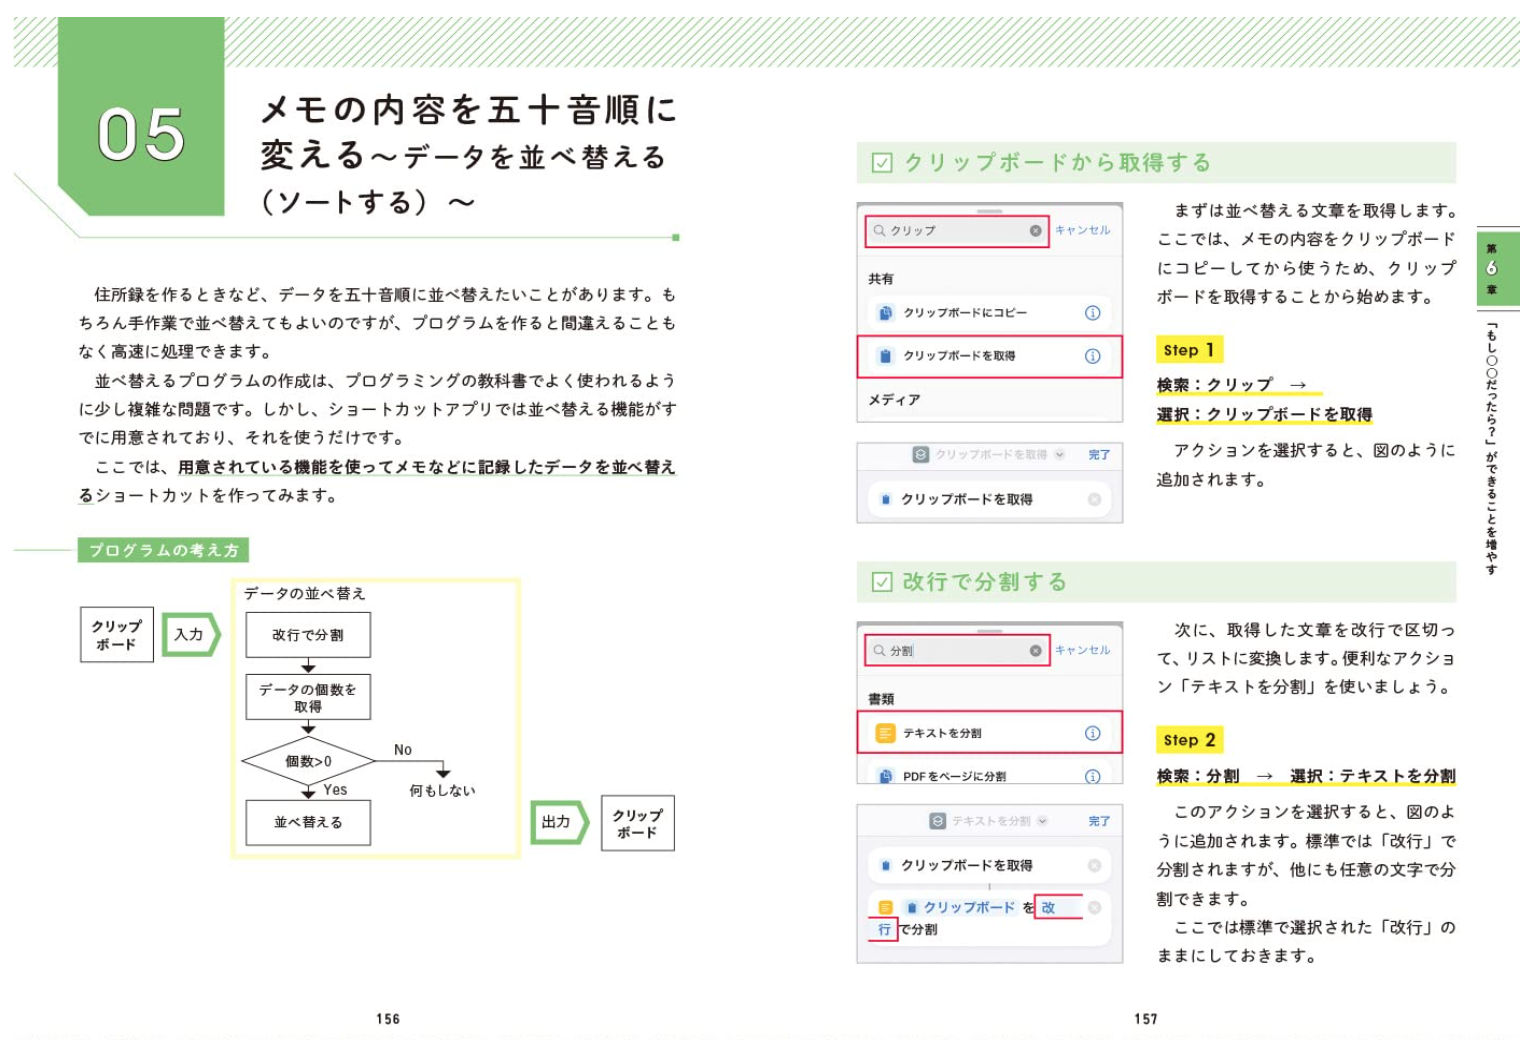
Task: Click info icon beside PDFをページに分割
Action: [1092, 776]
